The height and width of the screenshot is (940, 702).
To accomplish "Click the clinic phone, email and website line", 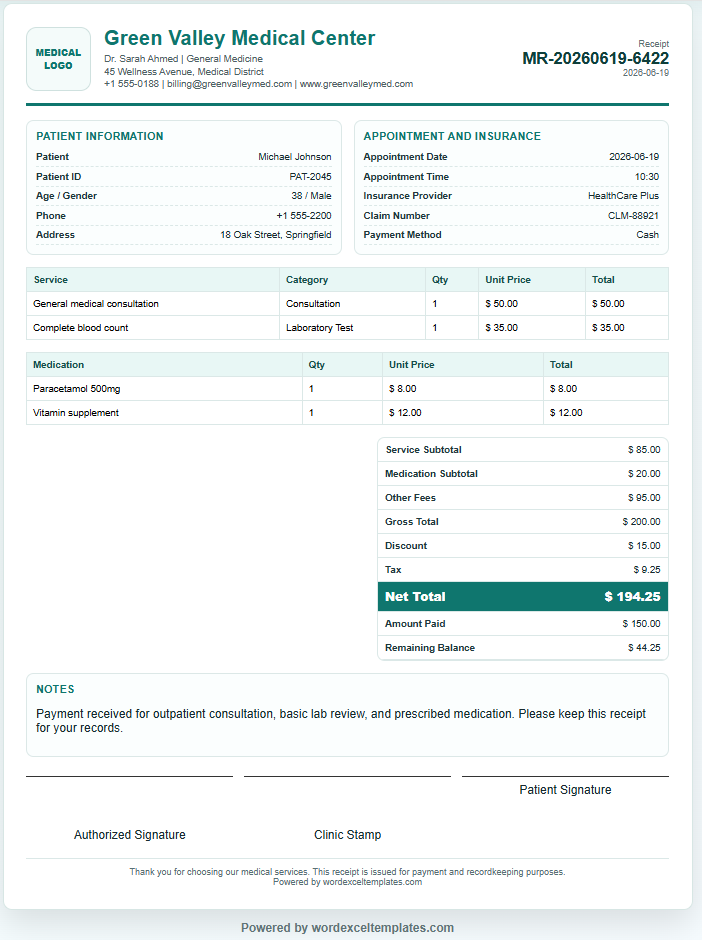I will pyautogui.click(x=258, y=84).
